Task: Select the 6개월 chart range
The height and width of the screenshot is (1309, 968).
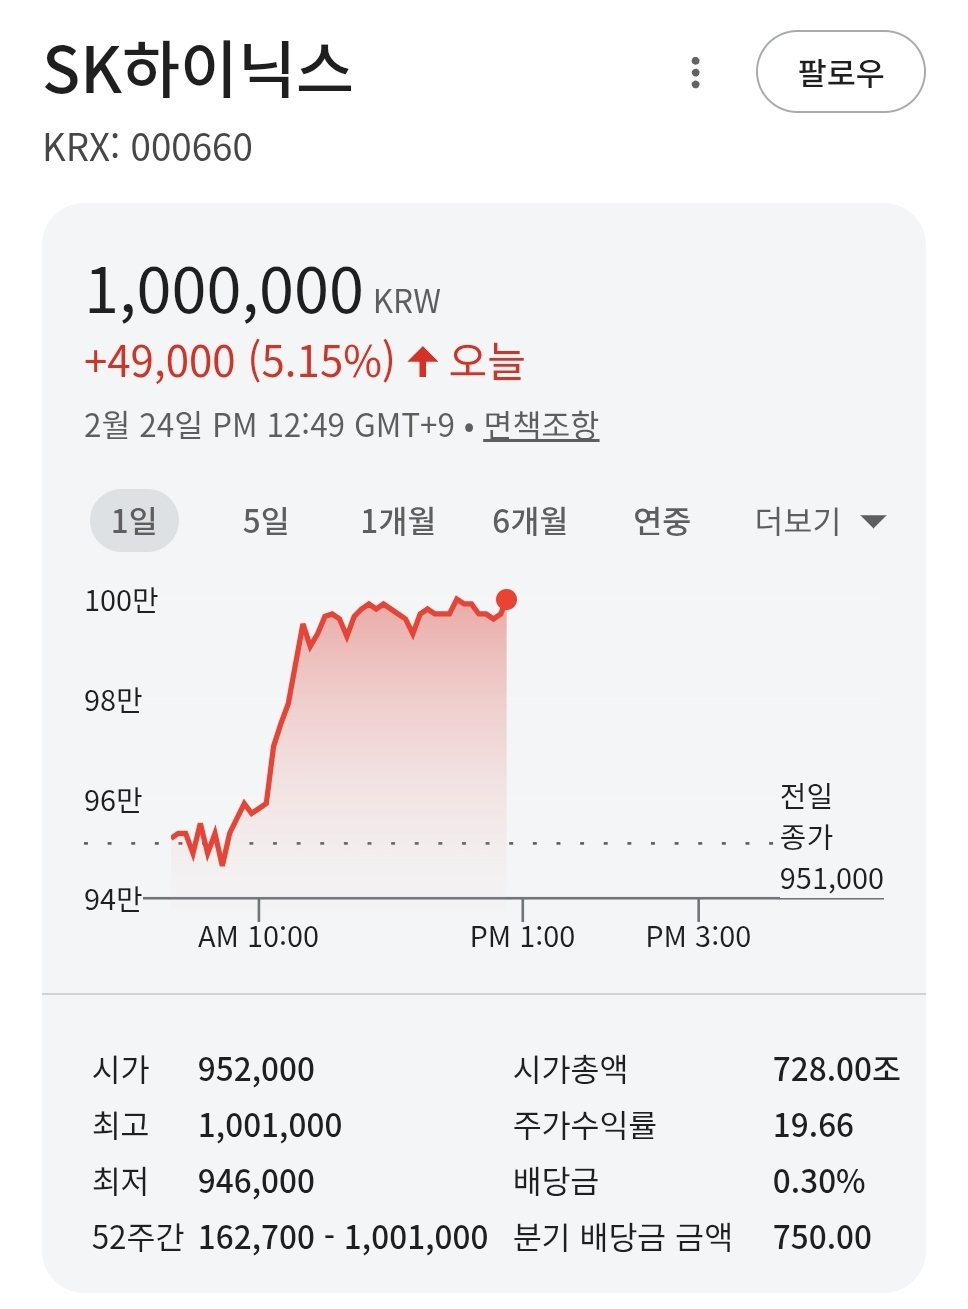Action: pos(529,521)
